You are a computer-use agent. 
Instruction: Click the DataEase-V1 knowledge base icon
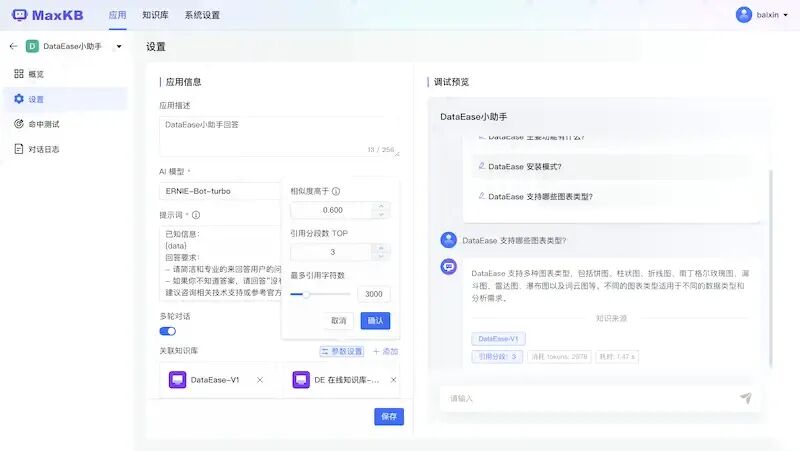click(177, 380)
